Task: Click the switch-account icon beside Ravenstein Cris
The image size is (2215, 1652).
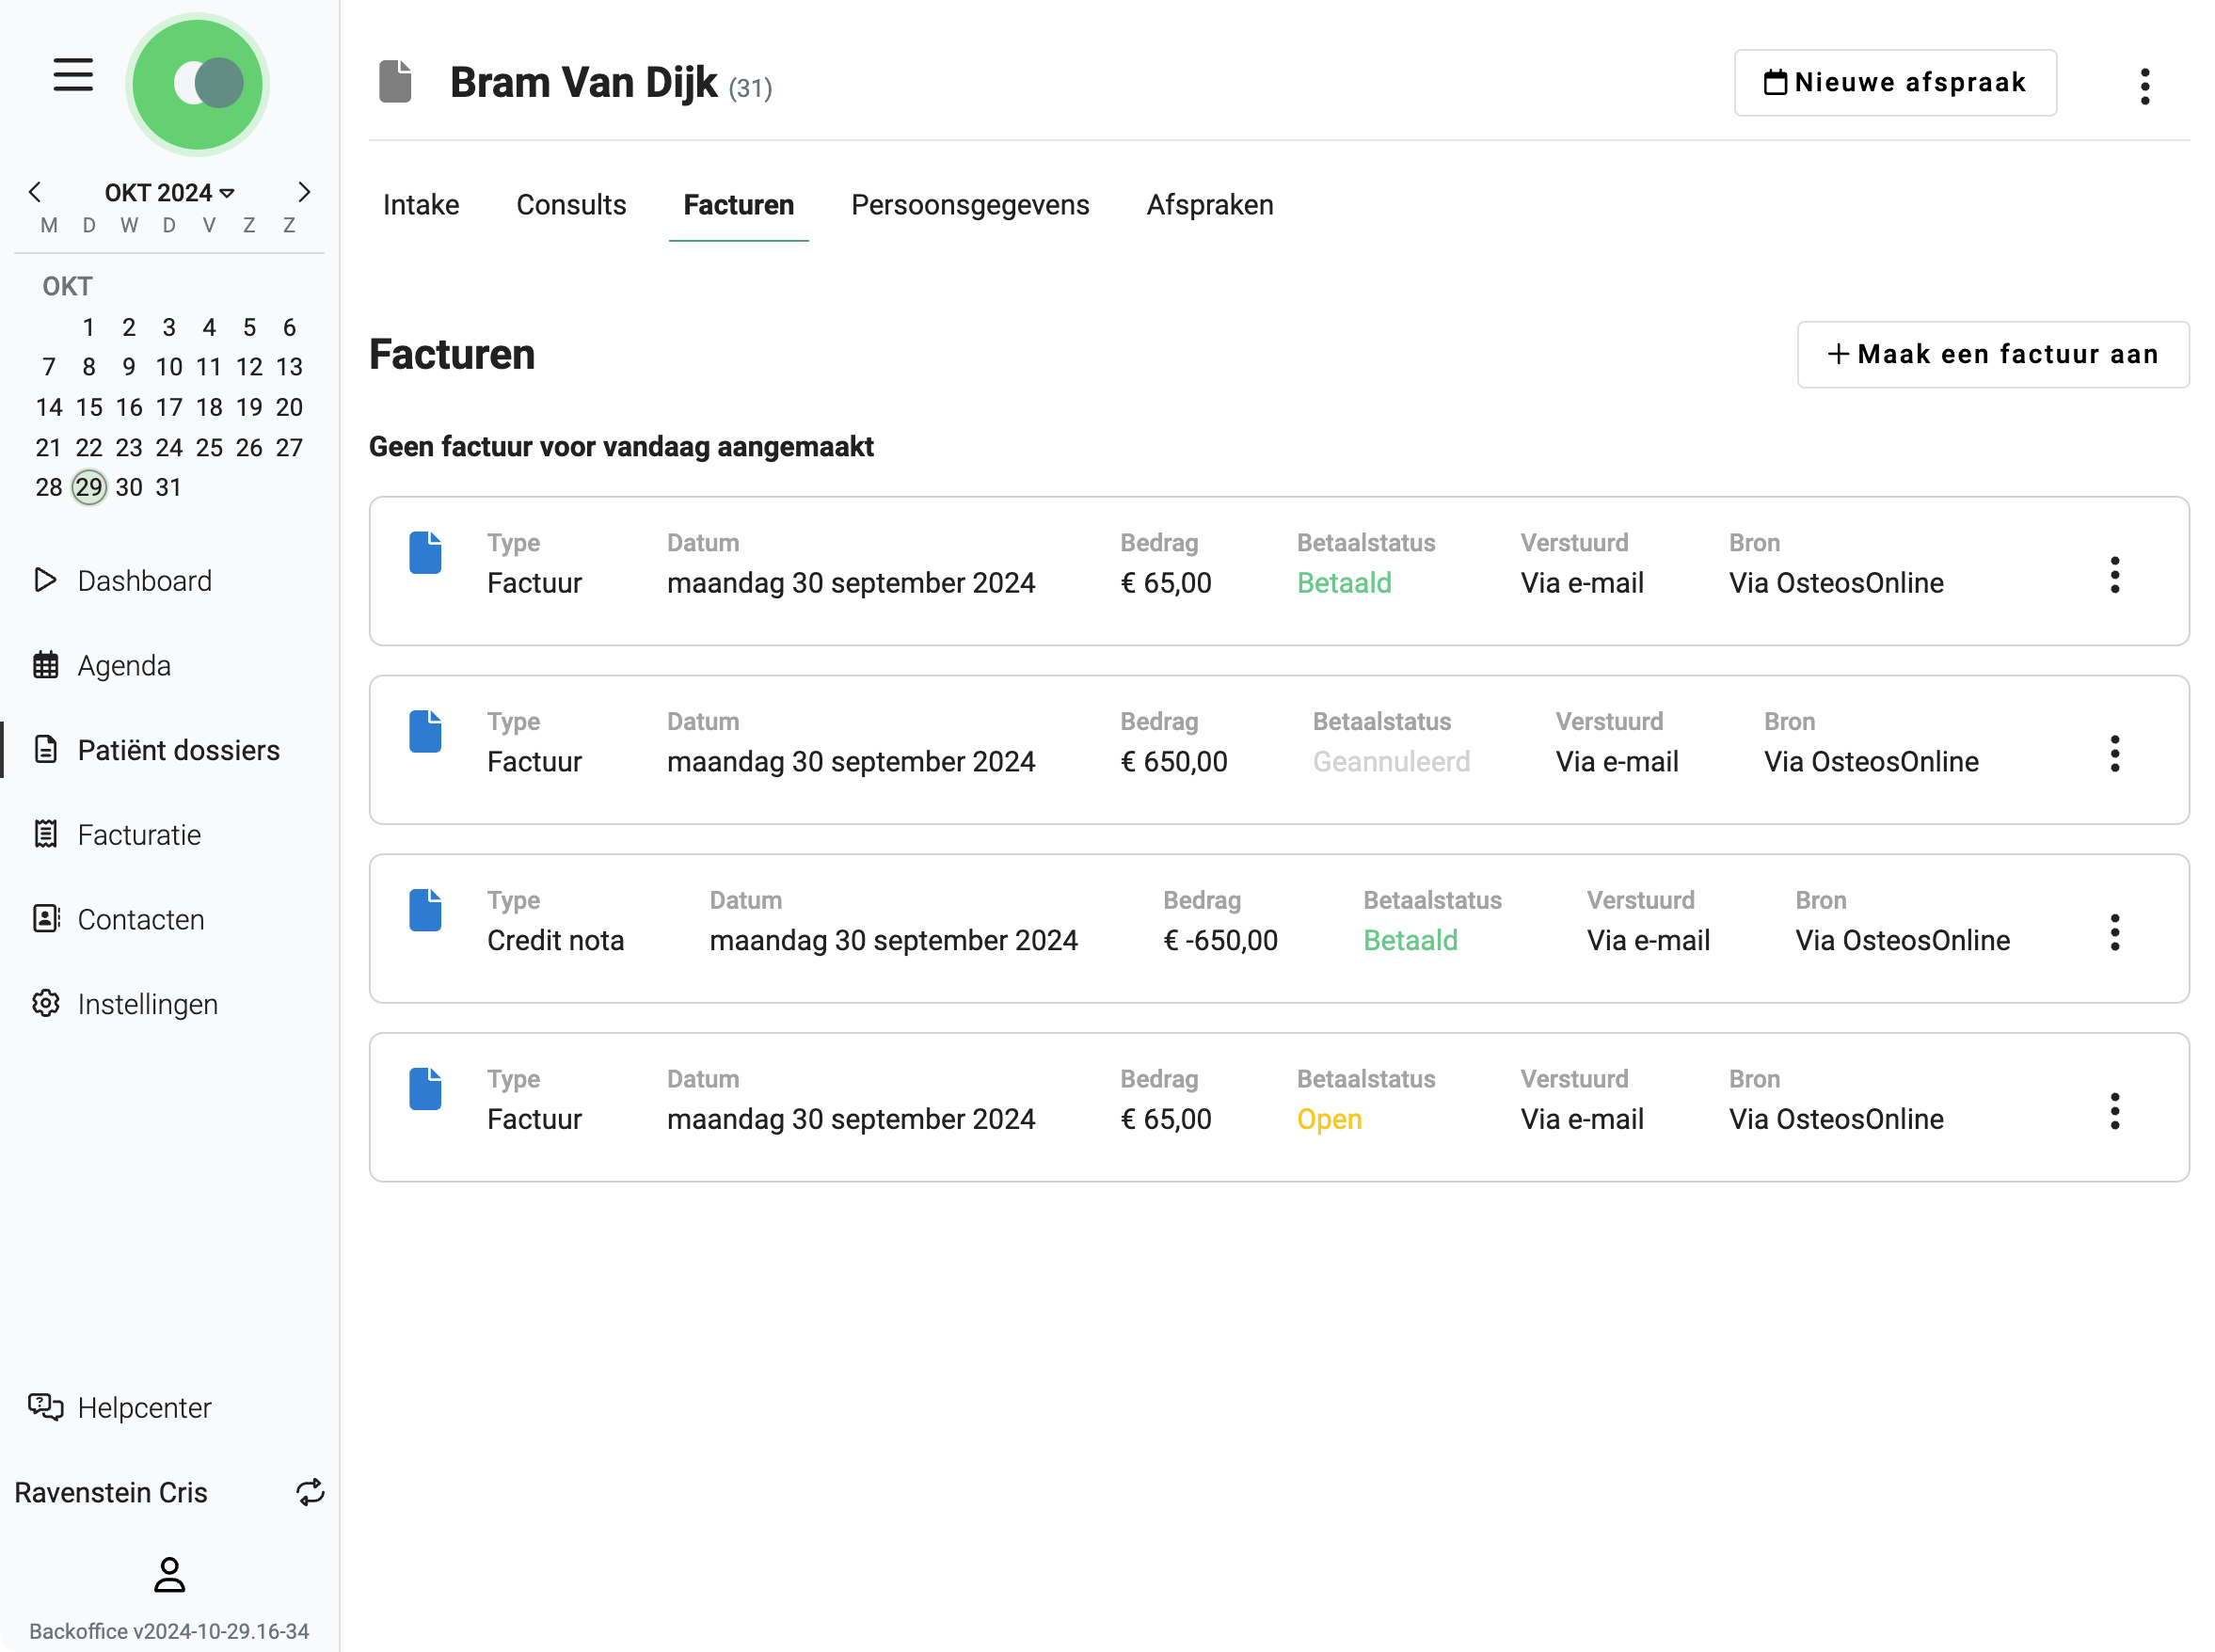Action: (x=310, y=1493)
